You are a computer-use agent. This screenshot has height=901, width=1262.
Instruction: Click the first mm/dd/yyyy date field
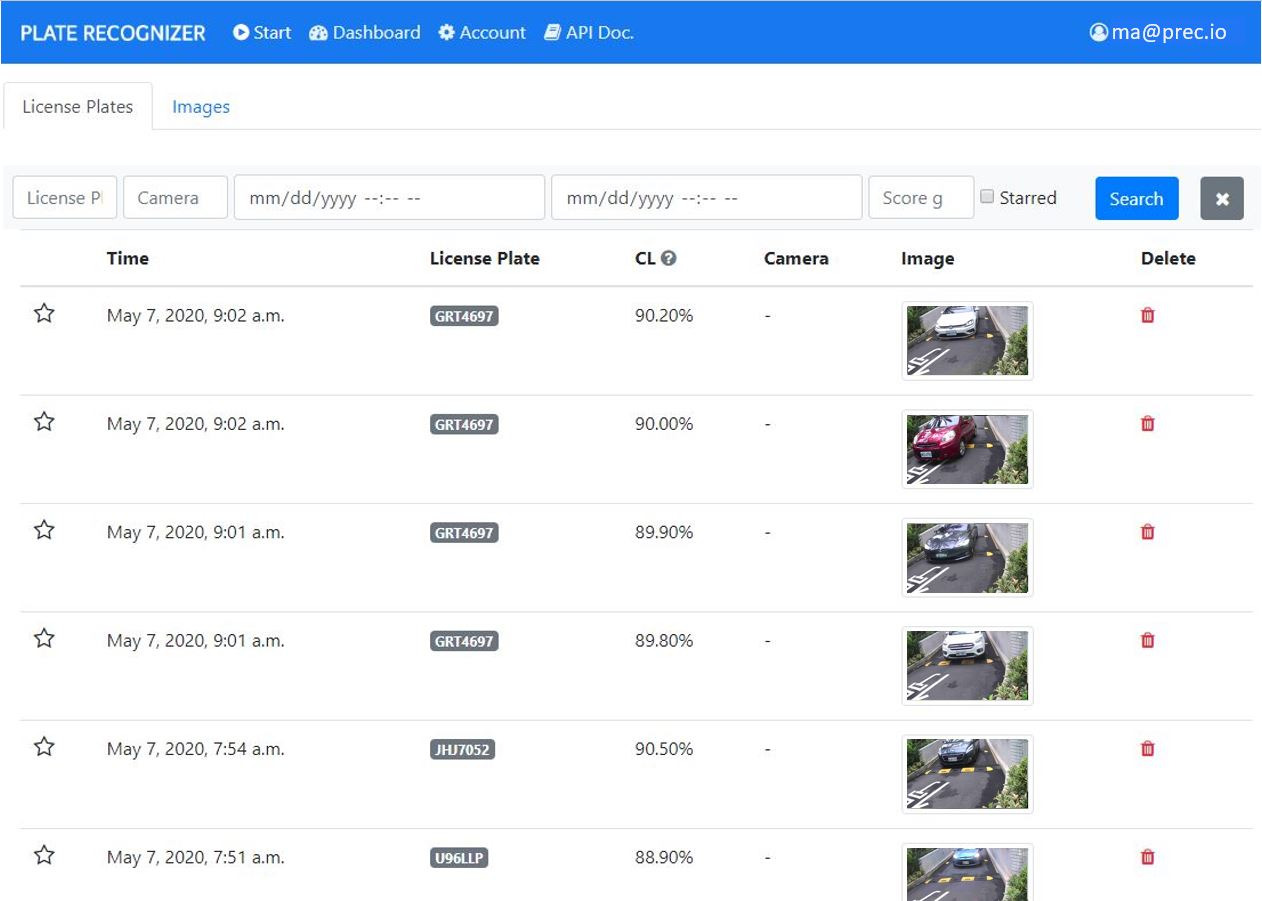[x=387, y=197]
